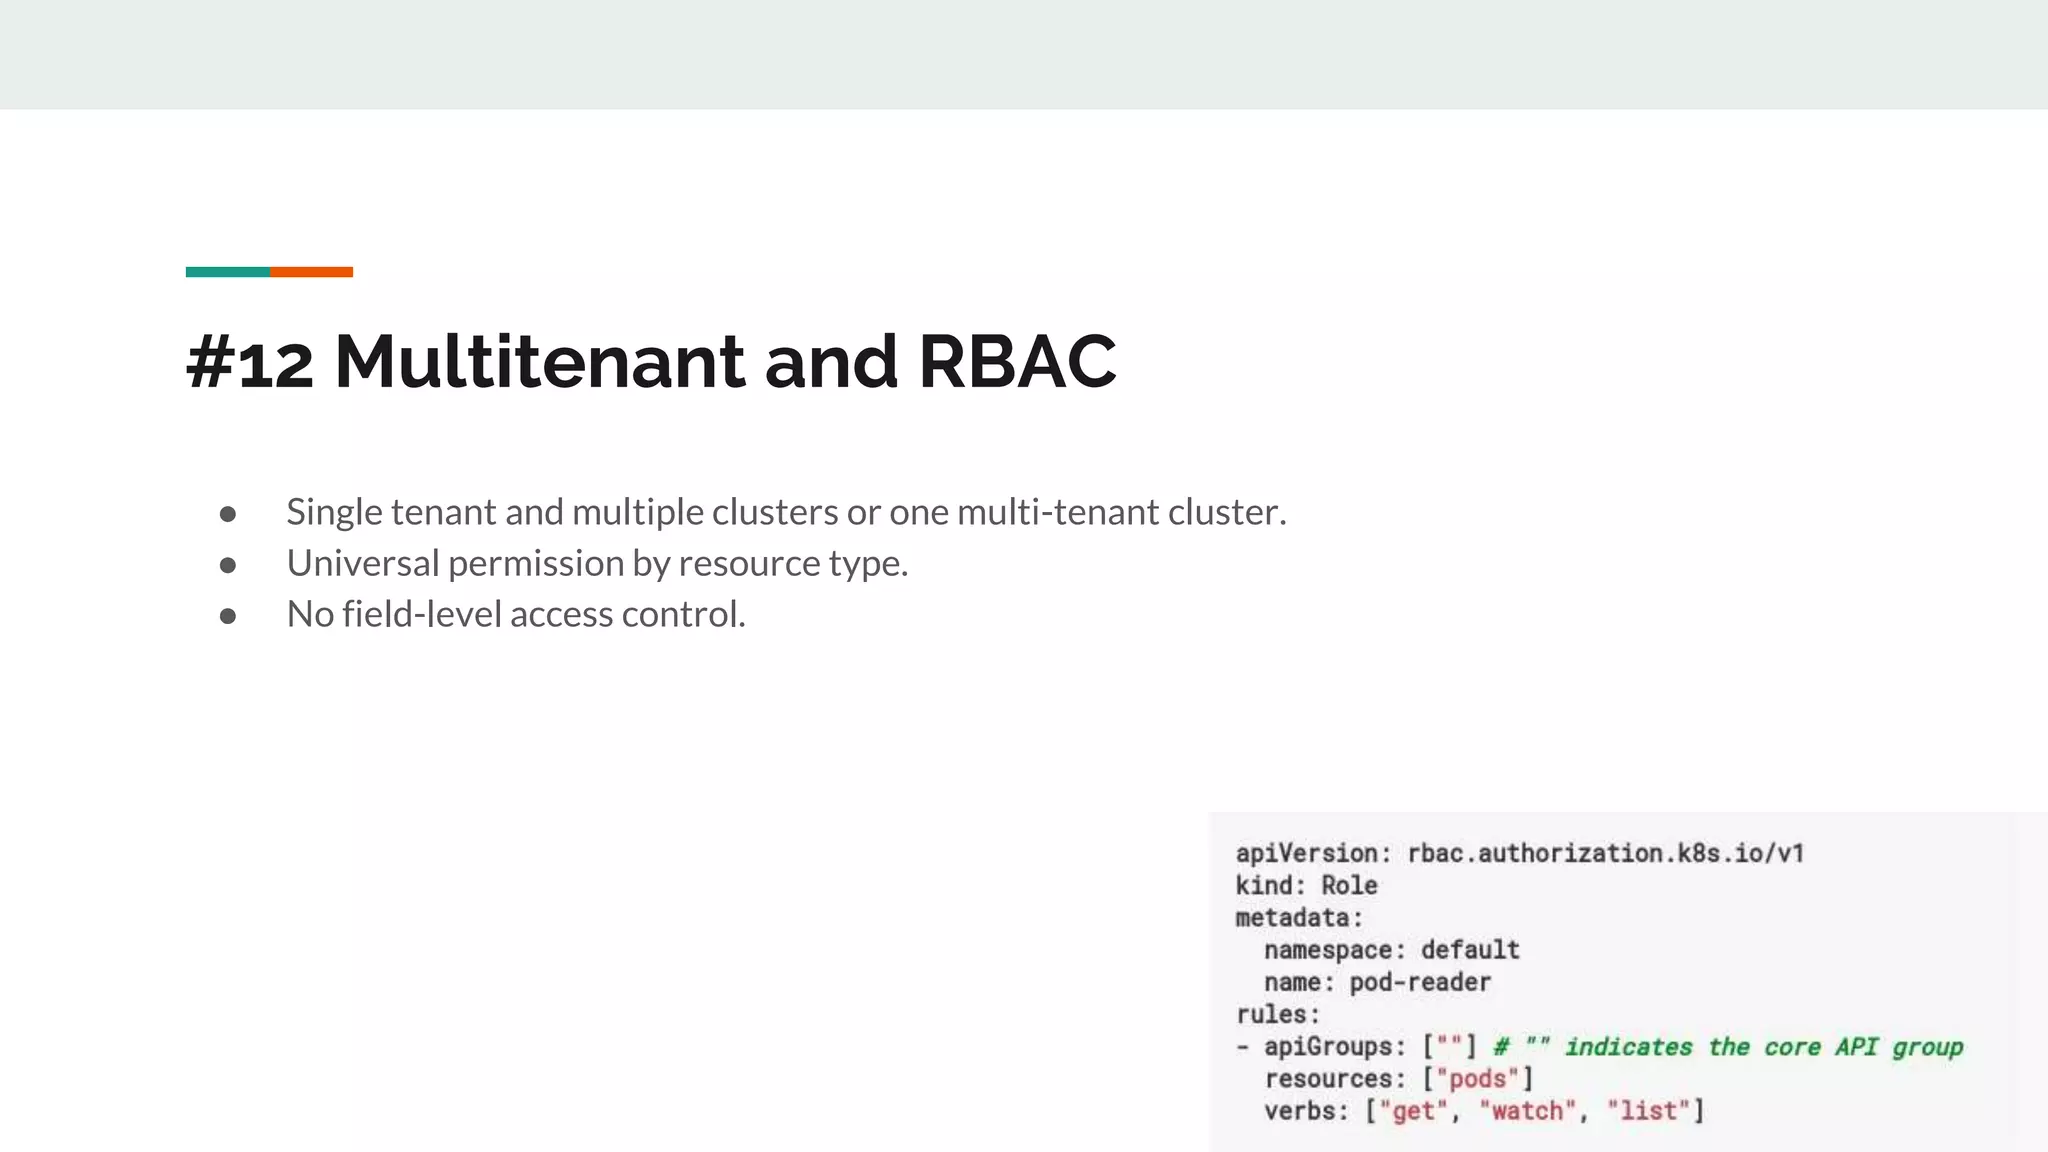Select bullet "Universal permission by resource type."
Viewport: 2048px width, 1152px height.
pos(597,563)
